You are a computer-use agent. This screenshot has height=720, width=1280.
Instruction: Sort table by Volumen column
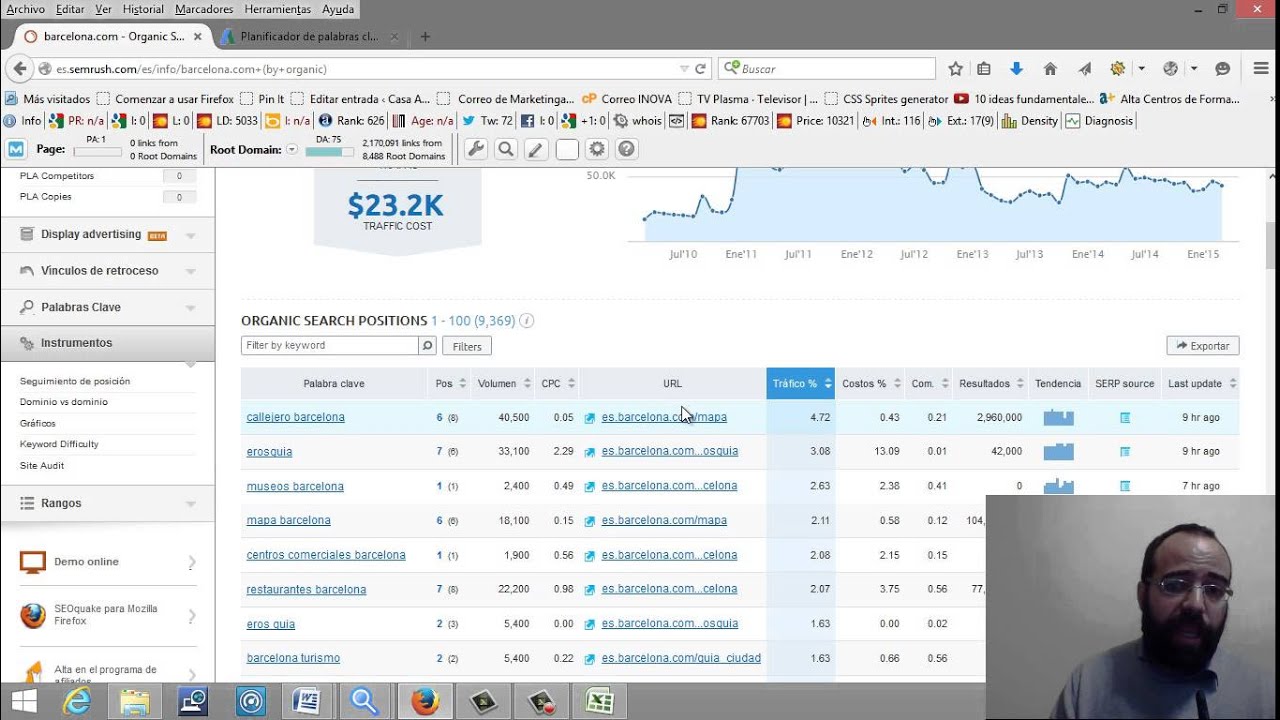pos(503,384)
